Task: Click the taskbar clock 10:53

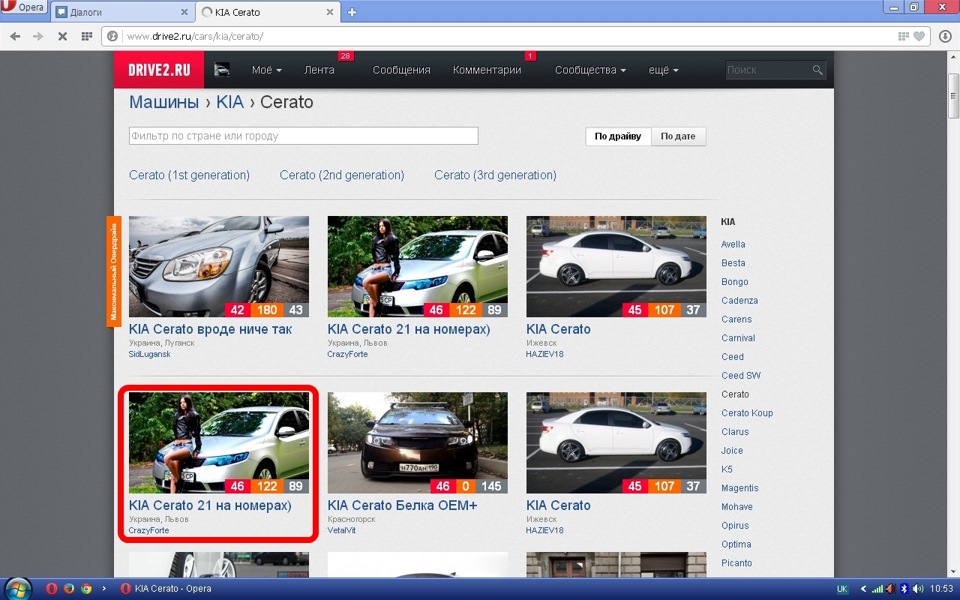Action: tap(942, 589)
